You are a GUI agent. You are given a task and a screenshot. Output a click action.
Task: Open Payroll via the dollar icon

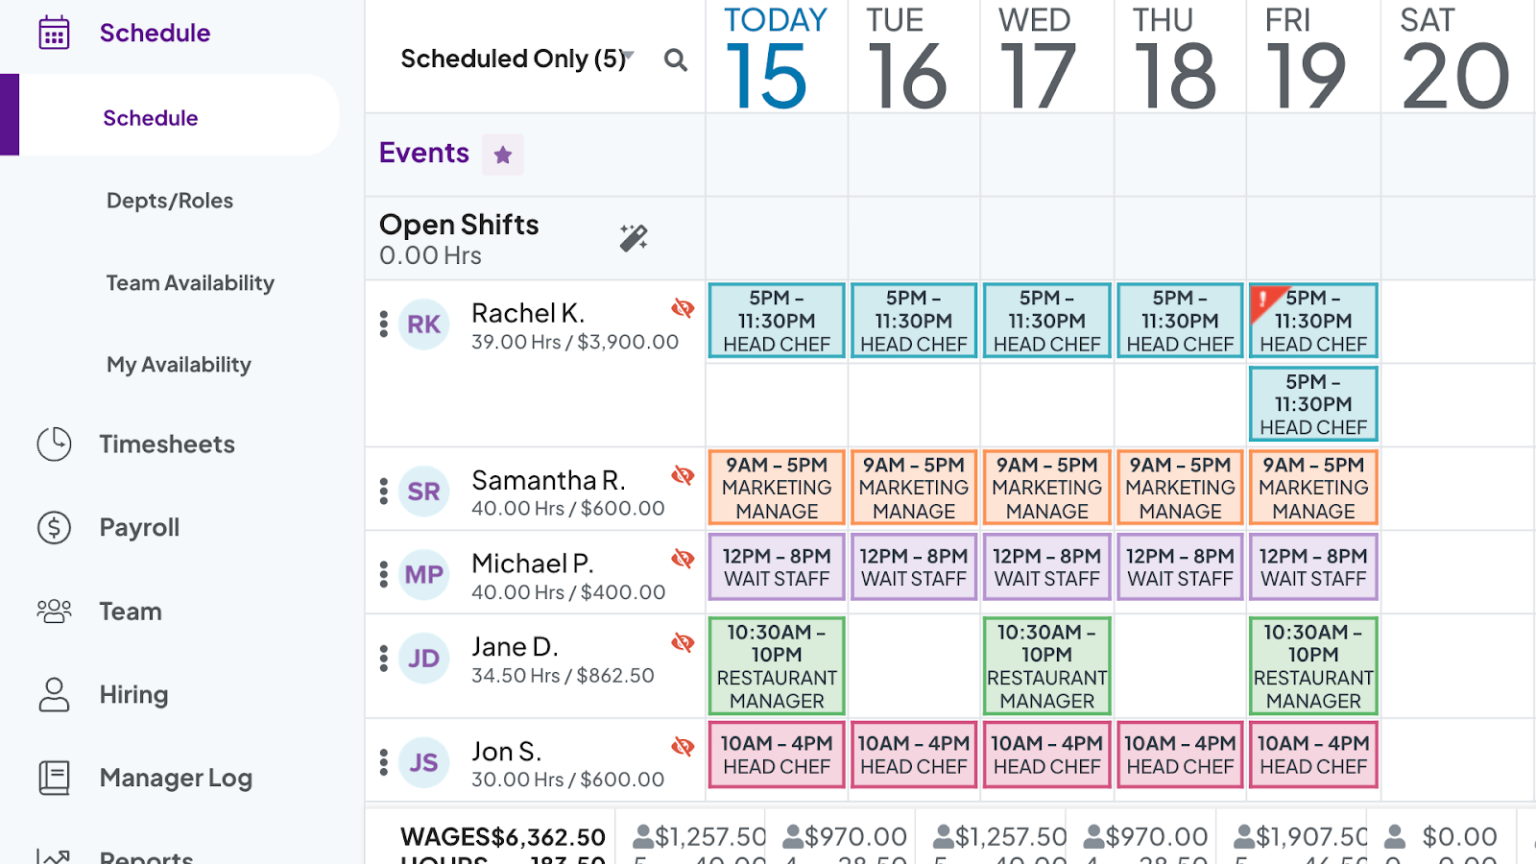pyautogui.click(x=55, y=527)
